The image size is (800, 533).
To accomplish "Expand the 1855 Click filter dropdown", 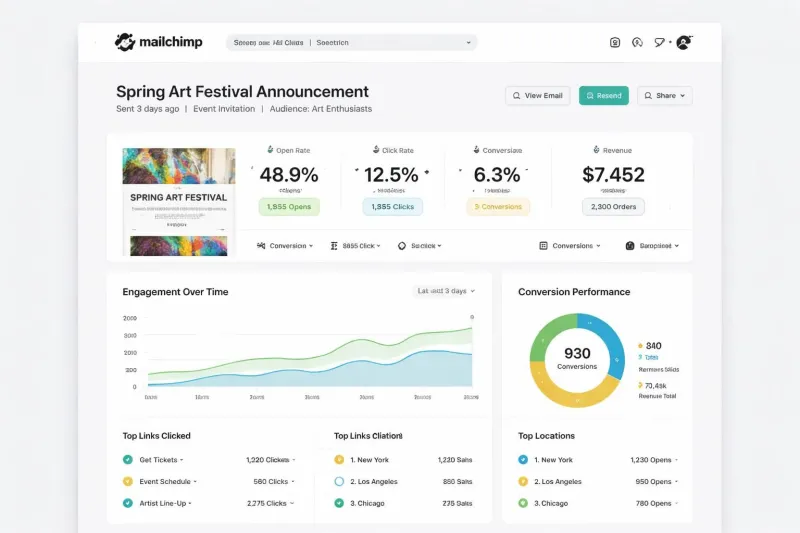I will 356,246.
